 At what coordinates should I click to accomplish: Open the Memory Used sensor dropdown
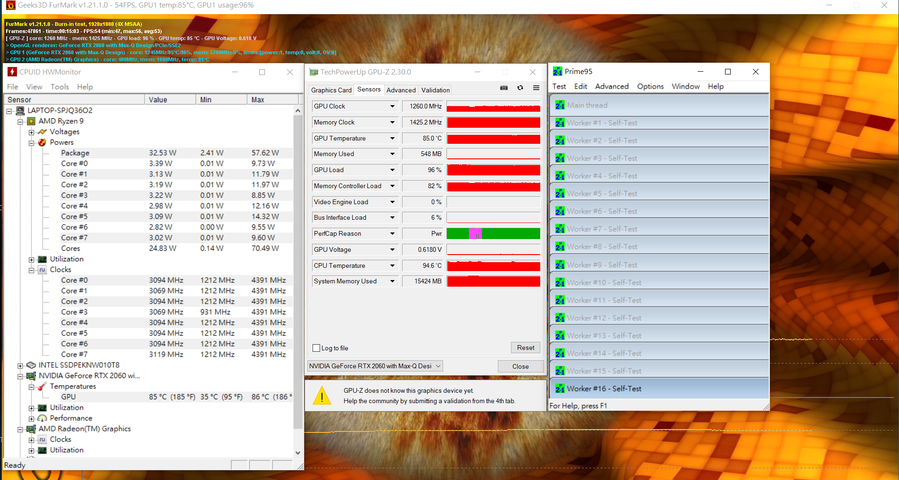(x=392, y=154)
